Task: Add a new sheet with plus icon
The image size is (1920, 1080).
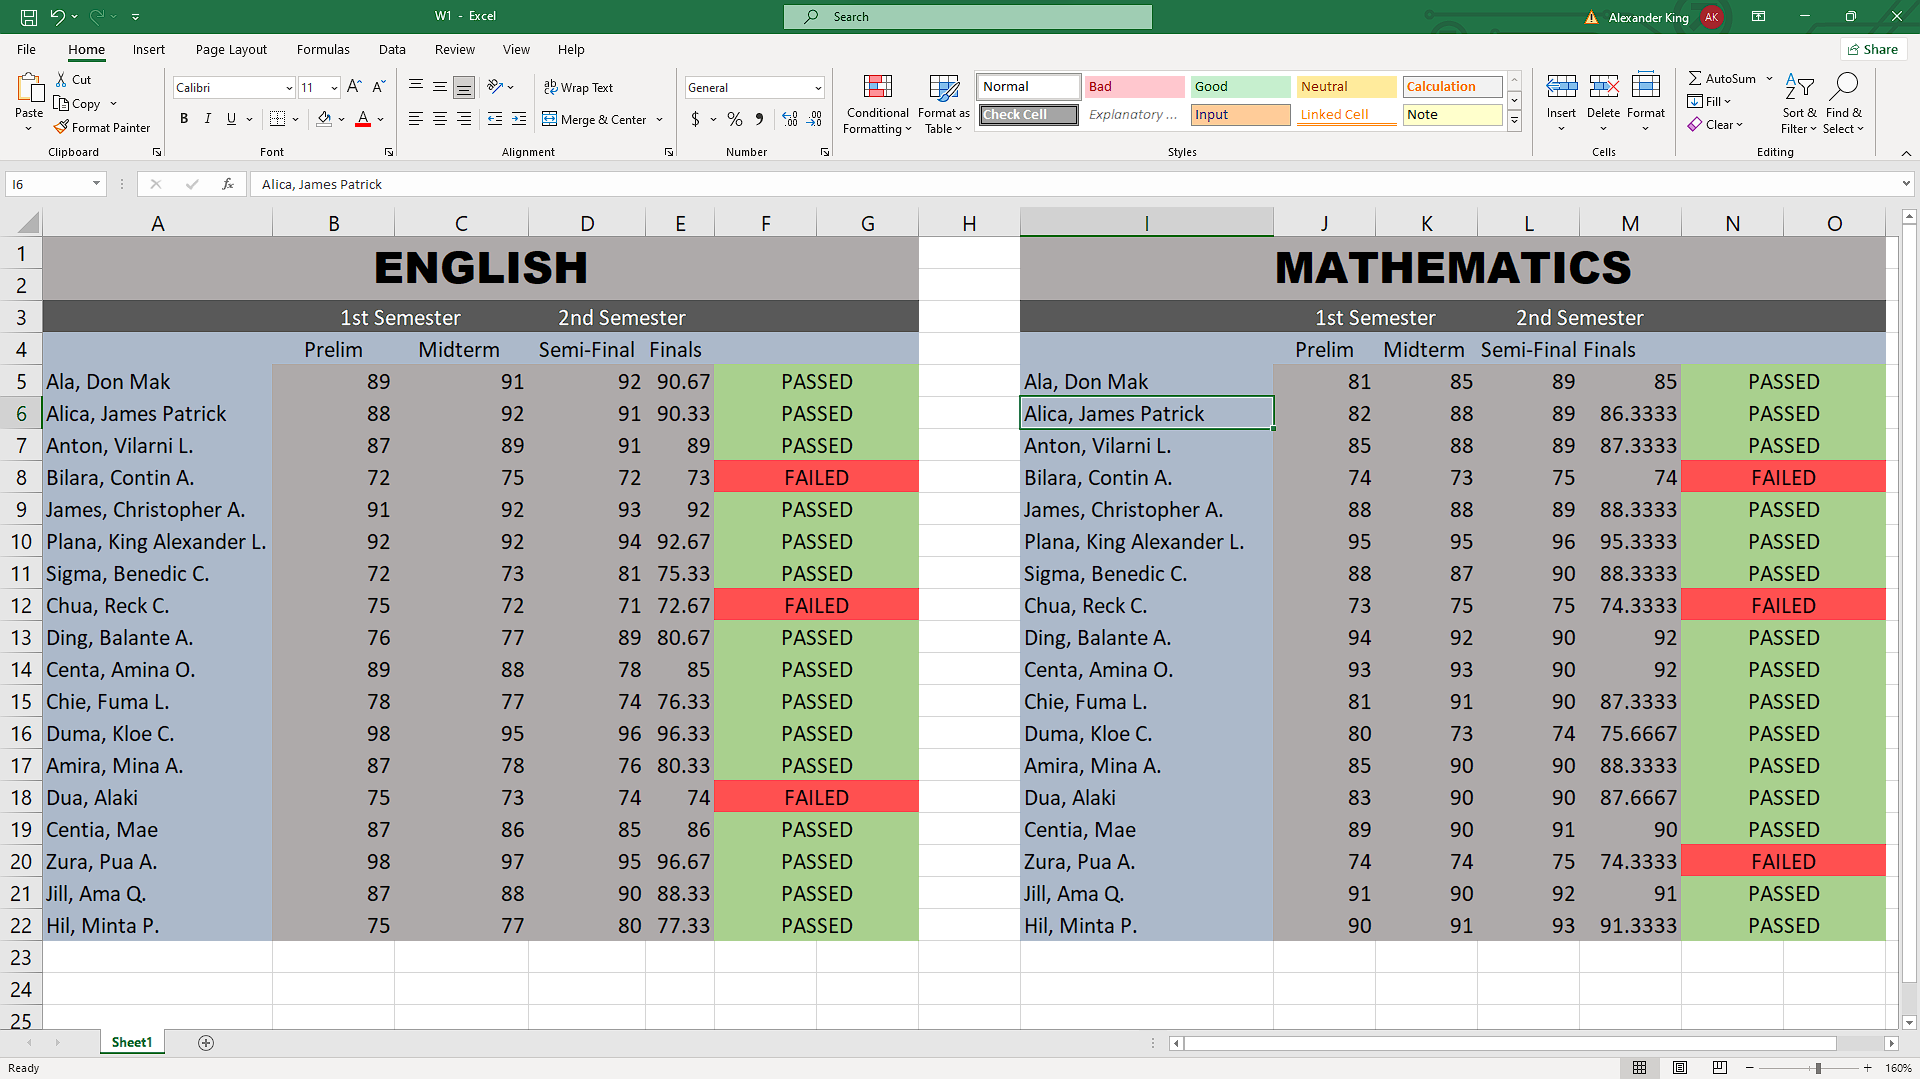Action: coord(206,1043)
